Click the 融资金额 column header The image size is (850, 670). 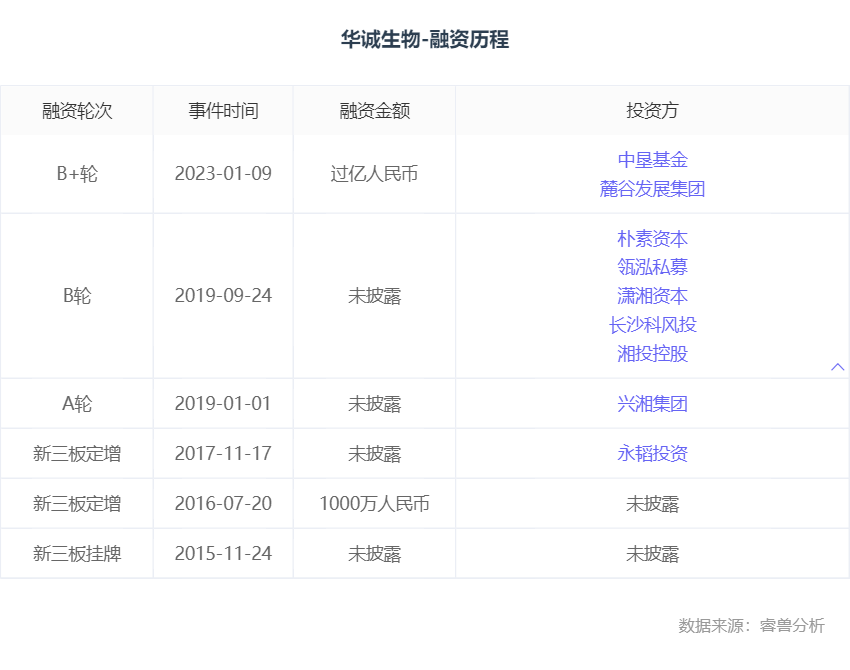tap(375, 111)
